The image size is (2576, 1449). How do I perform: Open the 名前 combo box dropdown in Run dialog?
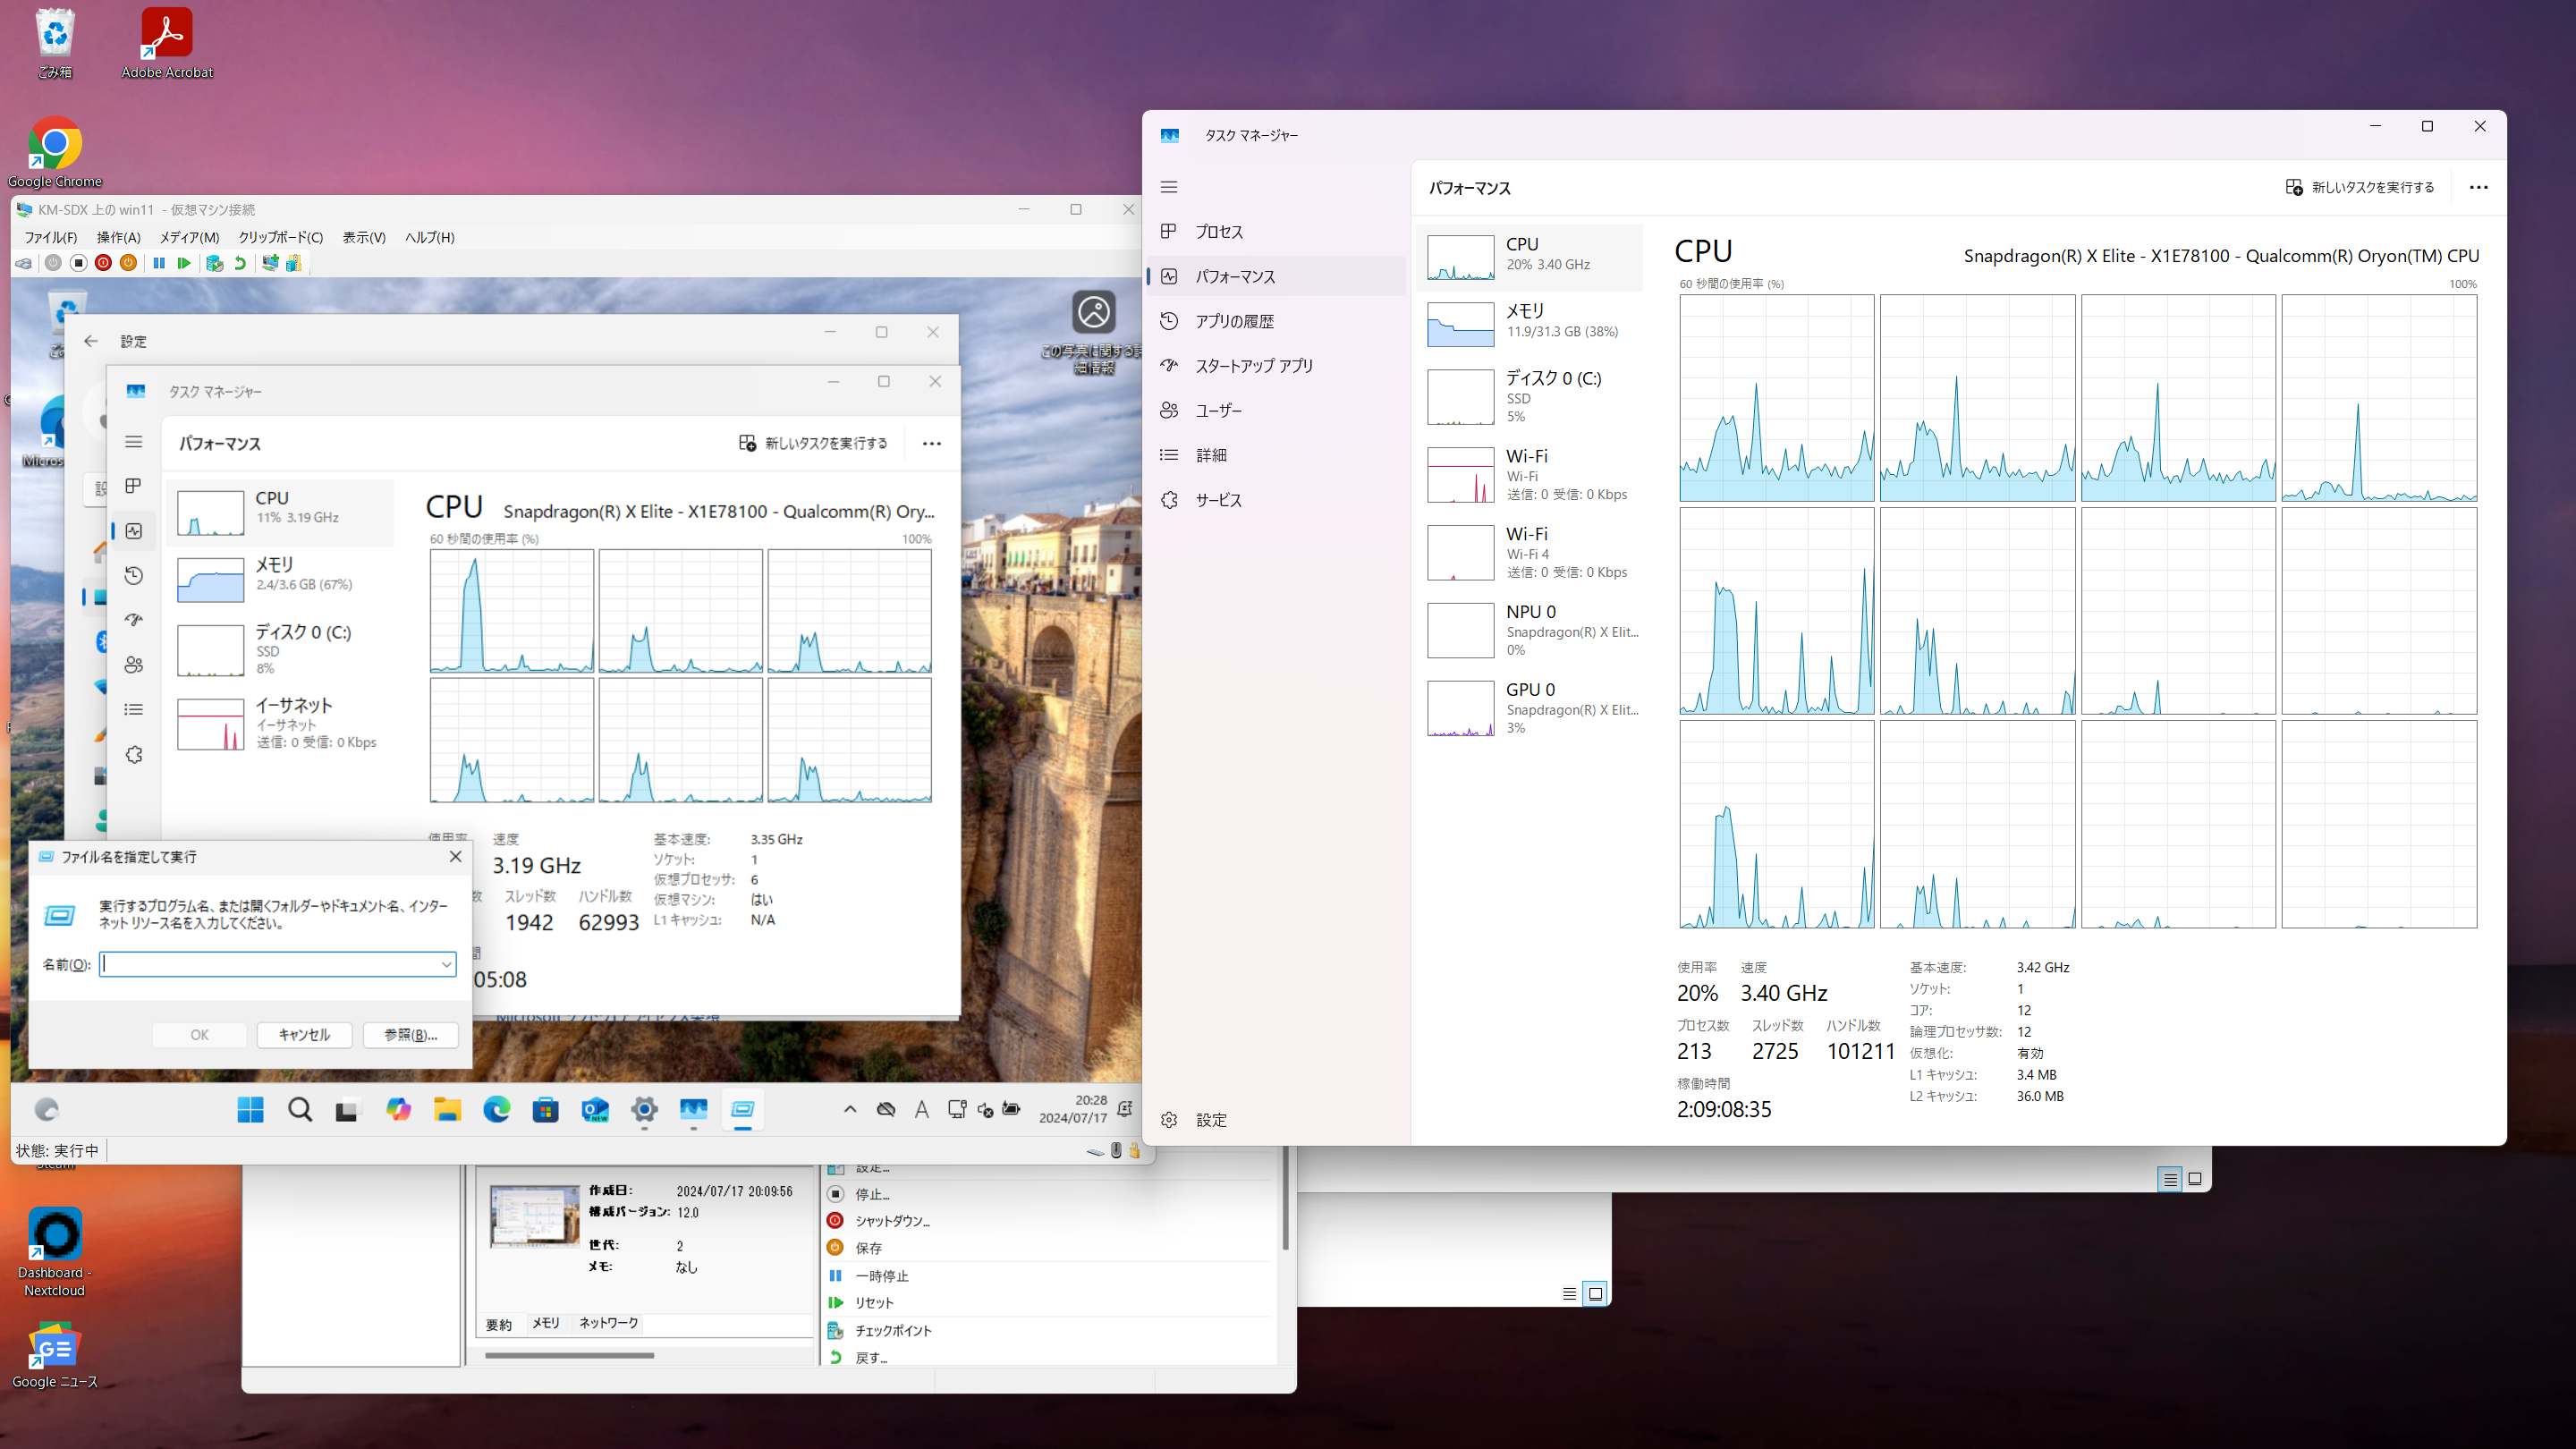click(x=447, y=964)
